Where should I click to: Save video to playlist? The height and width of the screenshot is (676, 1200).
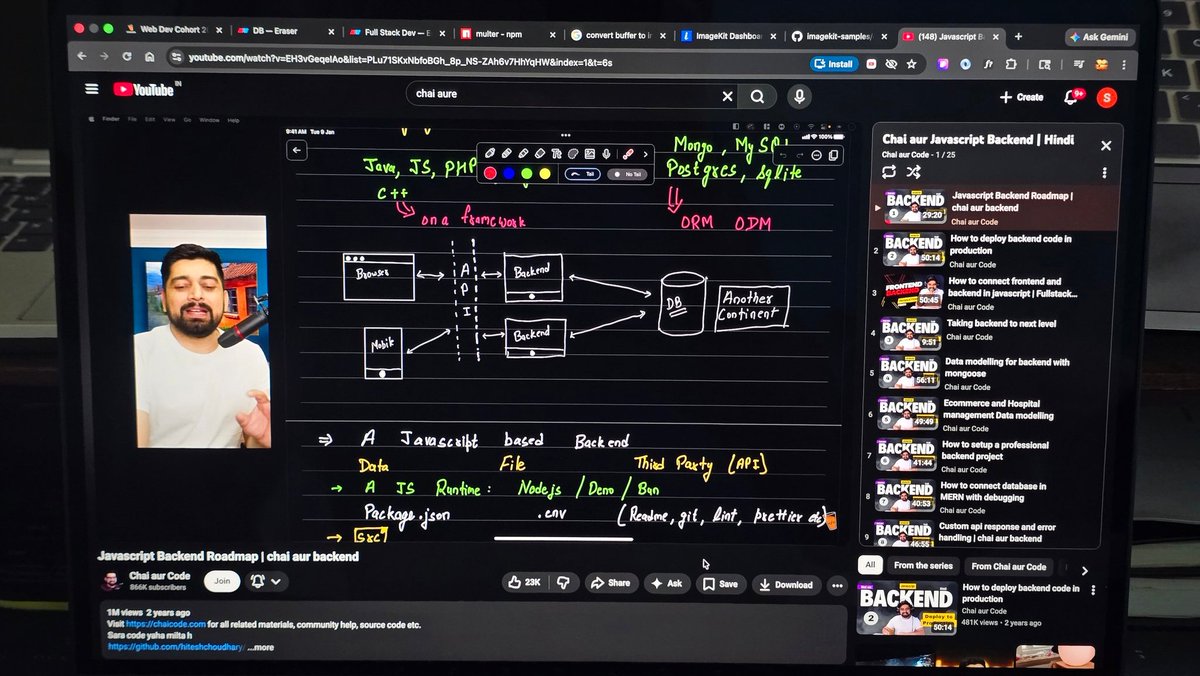721,584
